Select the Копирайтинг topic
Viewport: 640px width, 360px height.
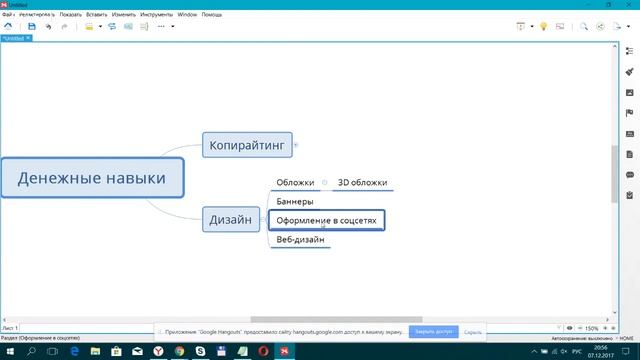[x=247, y=145]
